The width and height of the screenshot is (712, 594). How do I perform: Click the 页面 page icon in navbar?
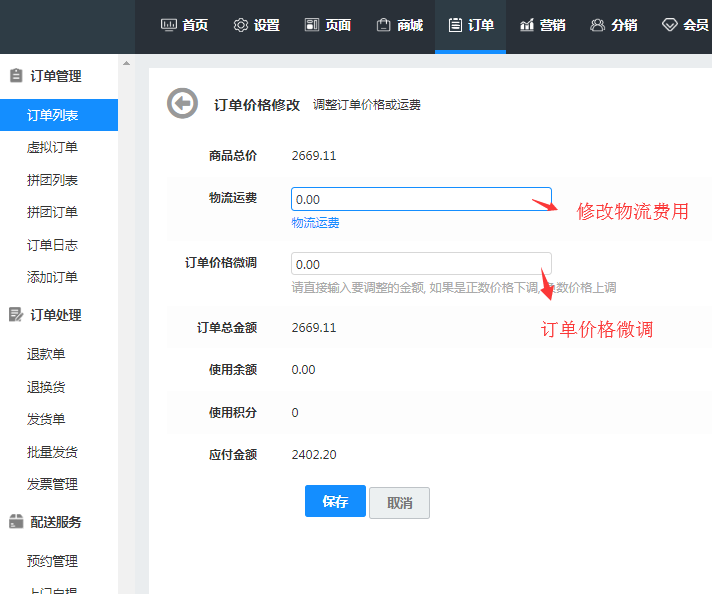pos(312,25)
